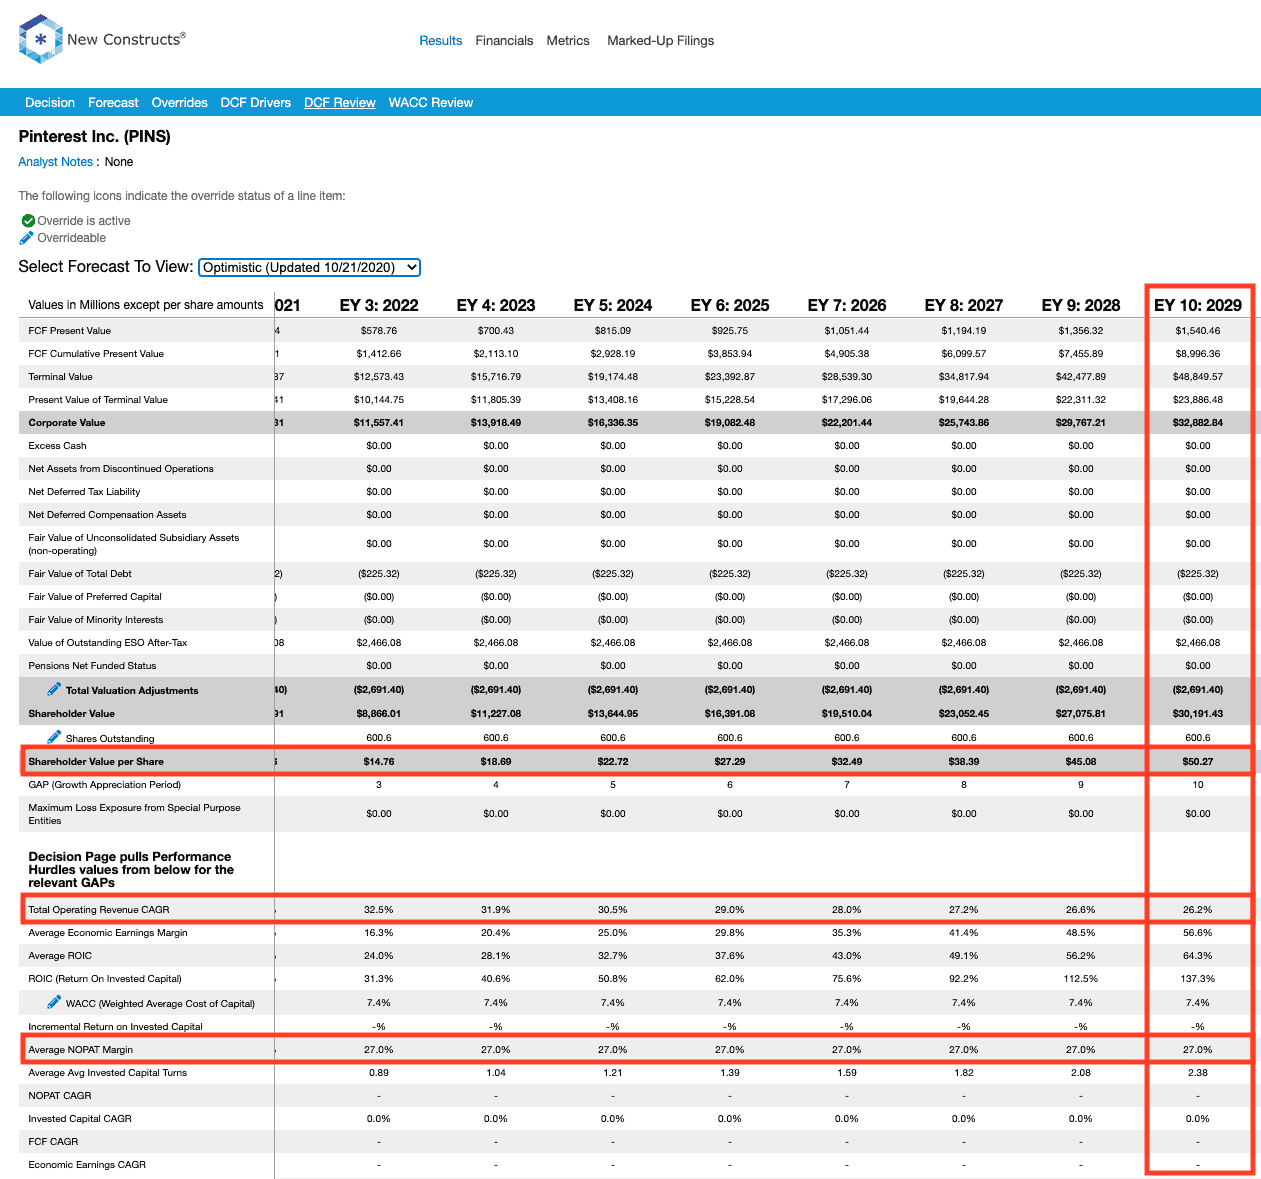Click the pencil icon next to 'Overrideable'
The width and height of the screenshot is (1261, 1179).
point(27,238)
